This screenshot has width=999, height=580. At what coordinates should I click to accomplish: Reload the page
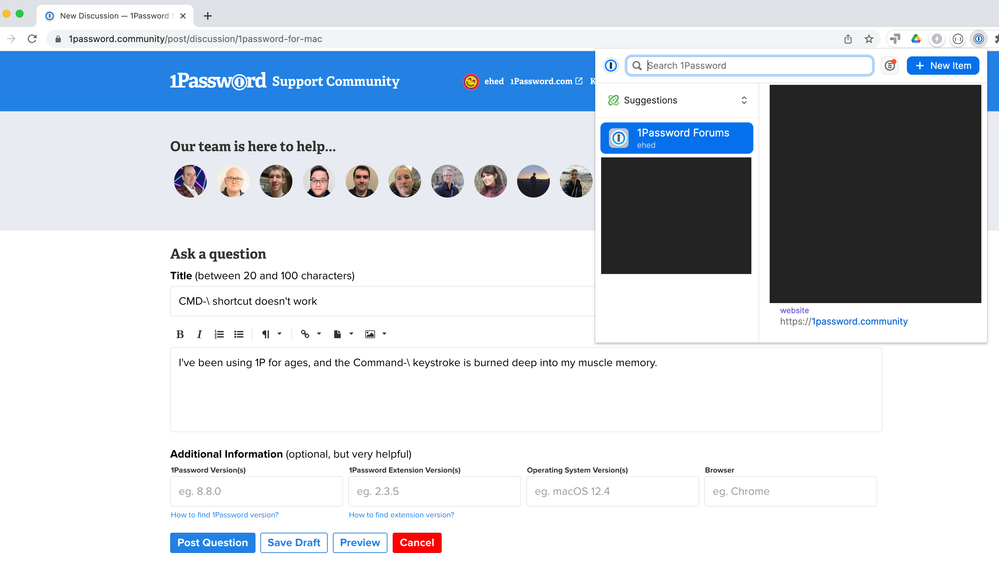32,39
